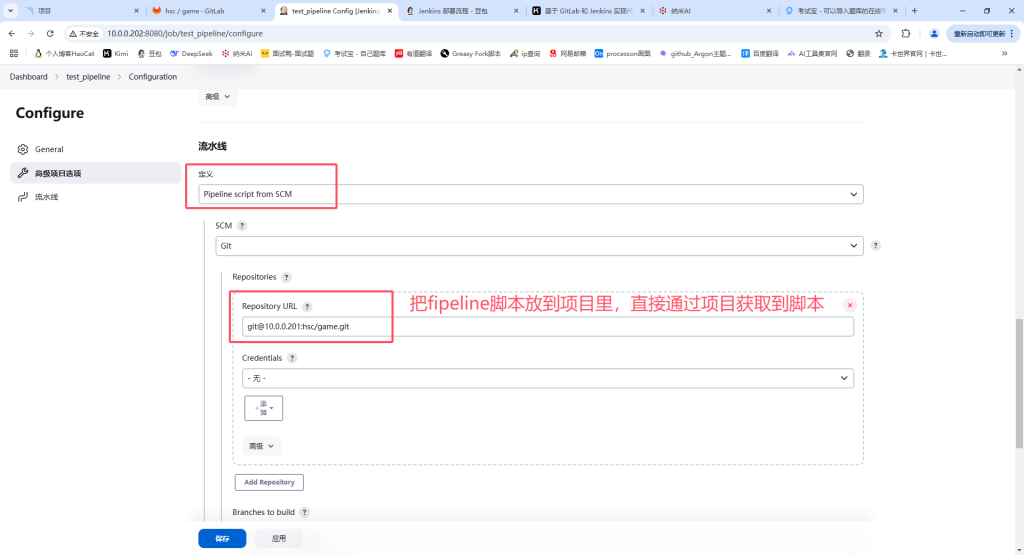Click the 流水线 pipeline icon in sidebar

pos(23,197)
